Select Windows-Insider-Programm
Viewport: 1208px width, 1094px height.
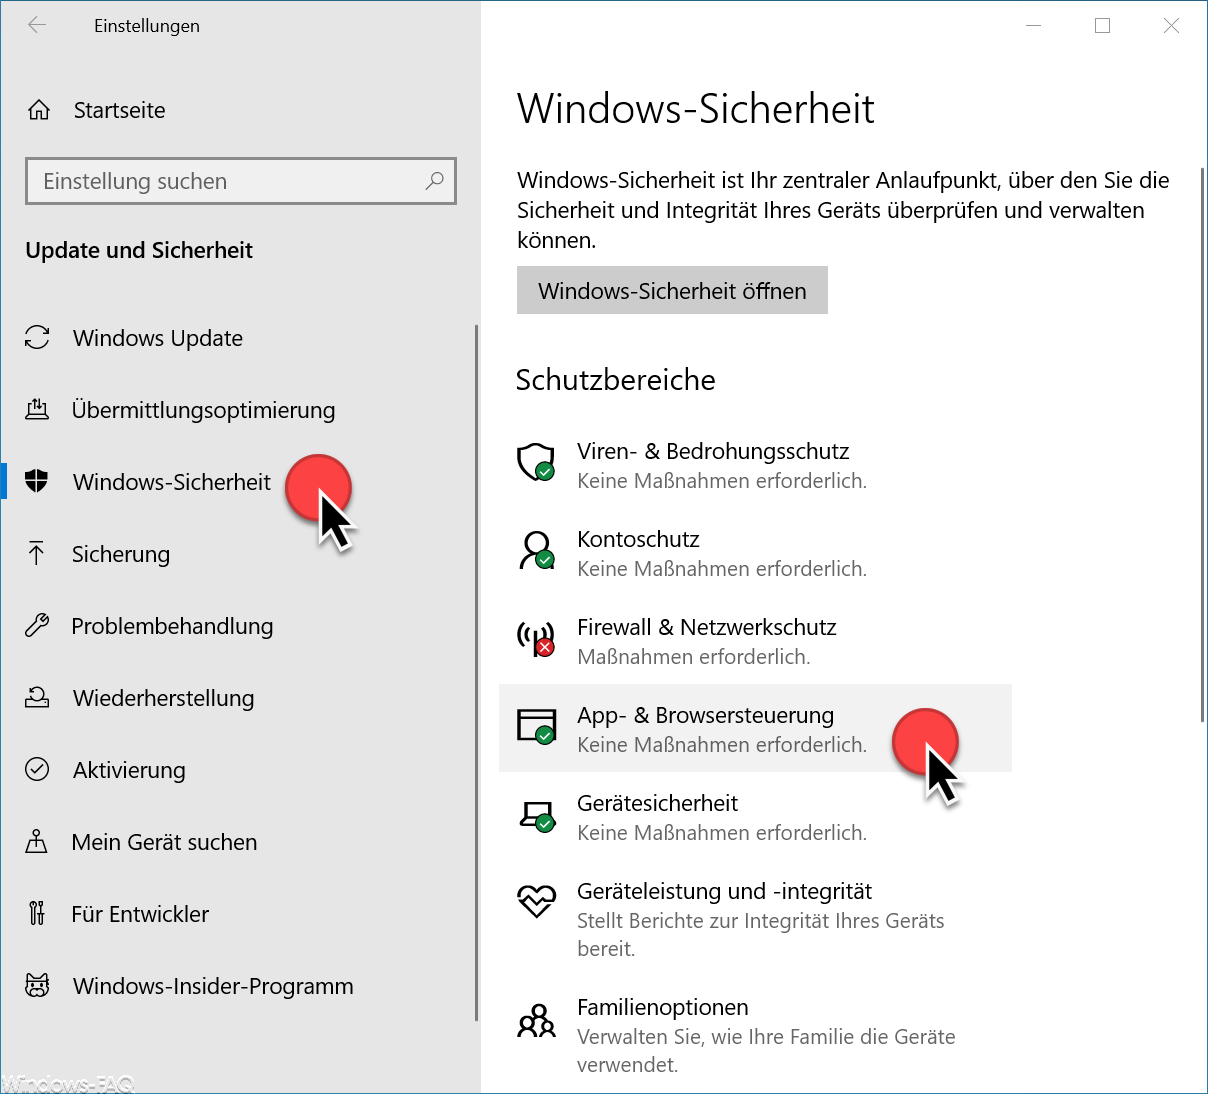coord(213,986)
